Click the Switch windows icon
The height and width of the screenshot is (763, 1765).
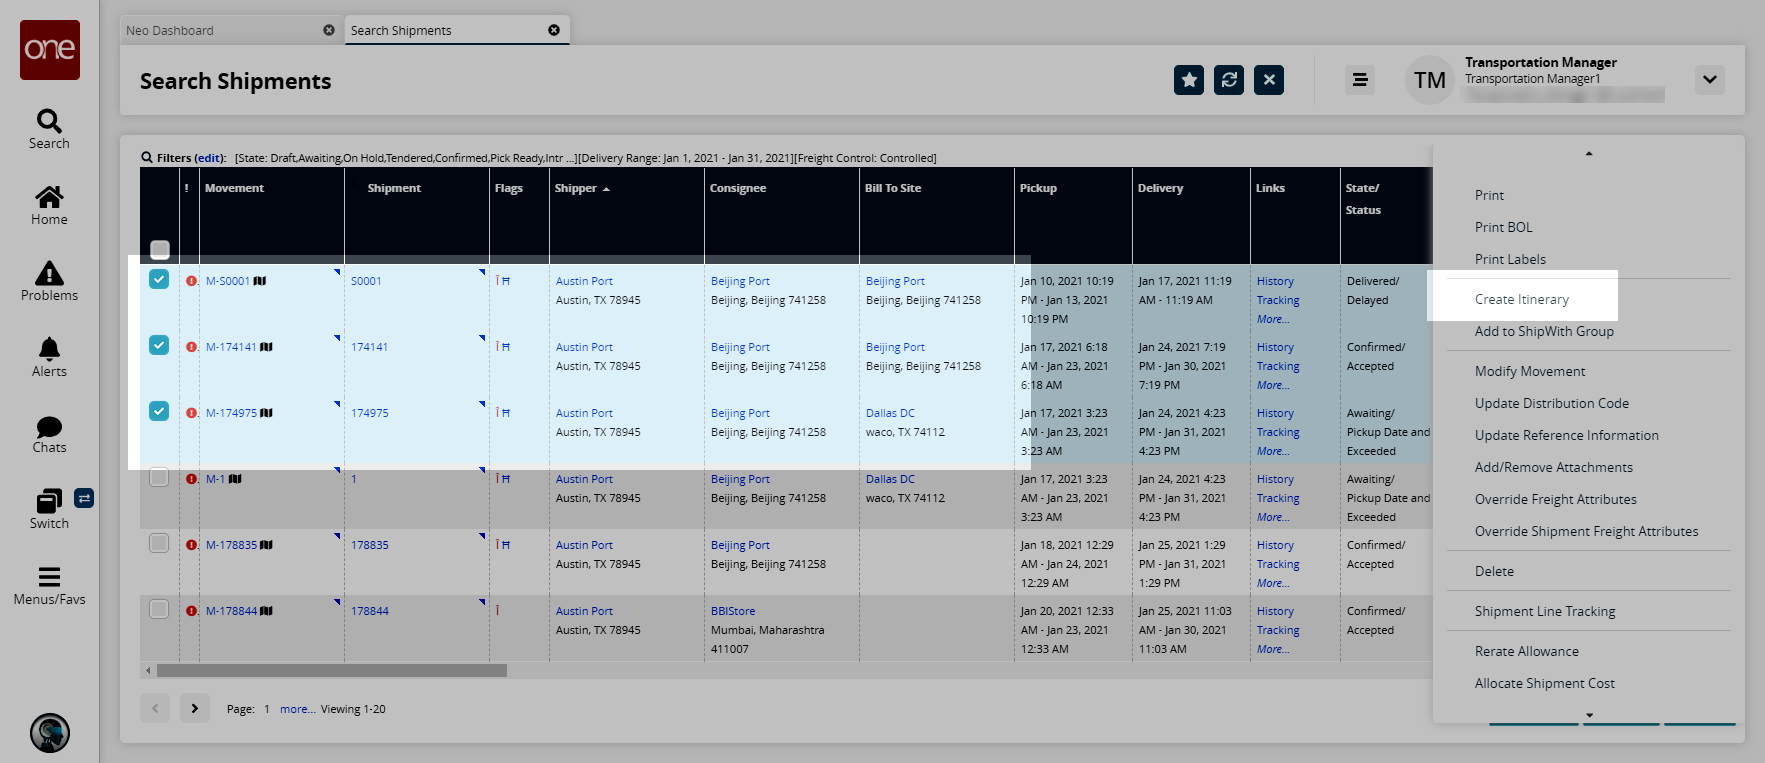click(x=49, y=501)
